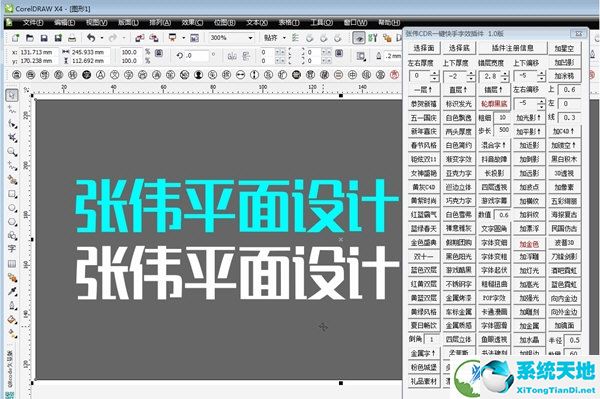Open the 视图(V) menu
This screenshot has height=399, width=600.
pos(96,23)
